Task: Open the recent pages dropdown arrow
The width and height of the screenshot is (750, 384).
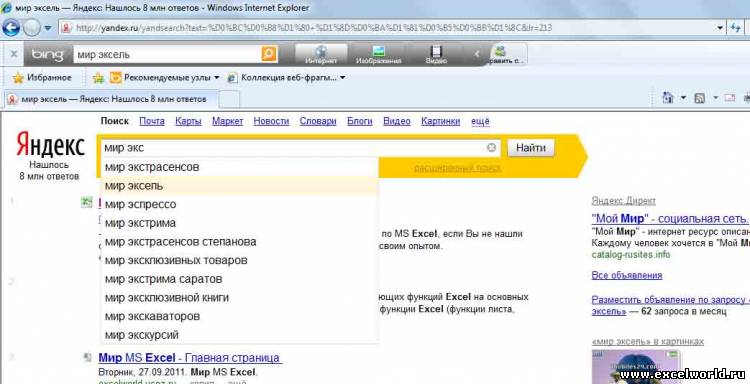Action: pos(48,28)
